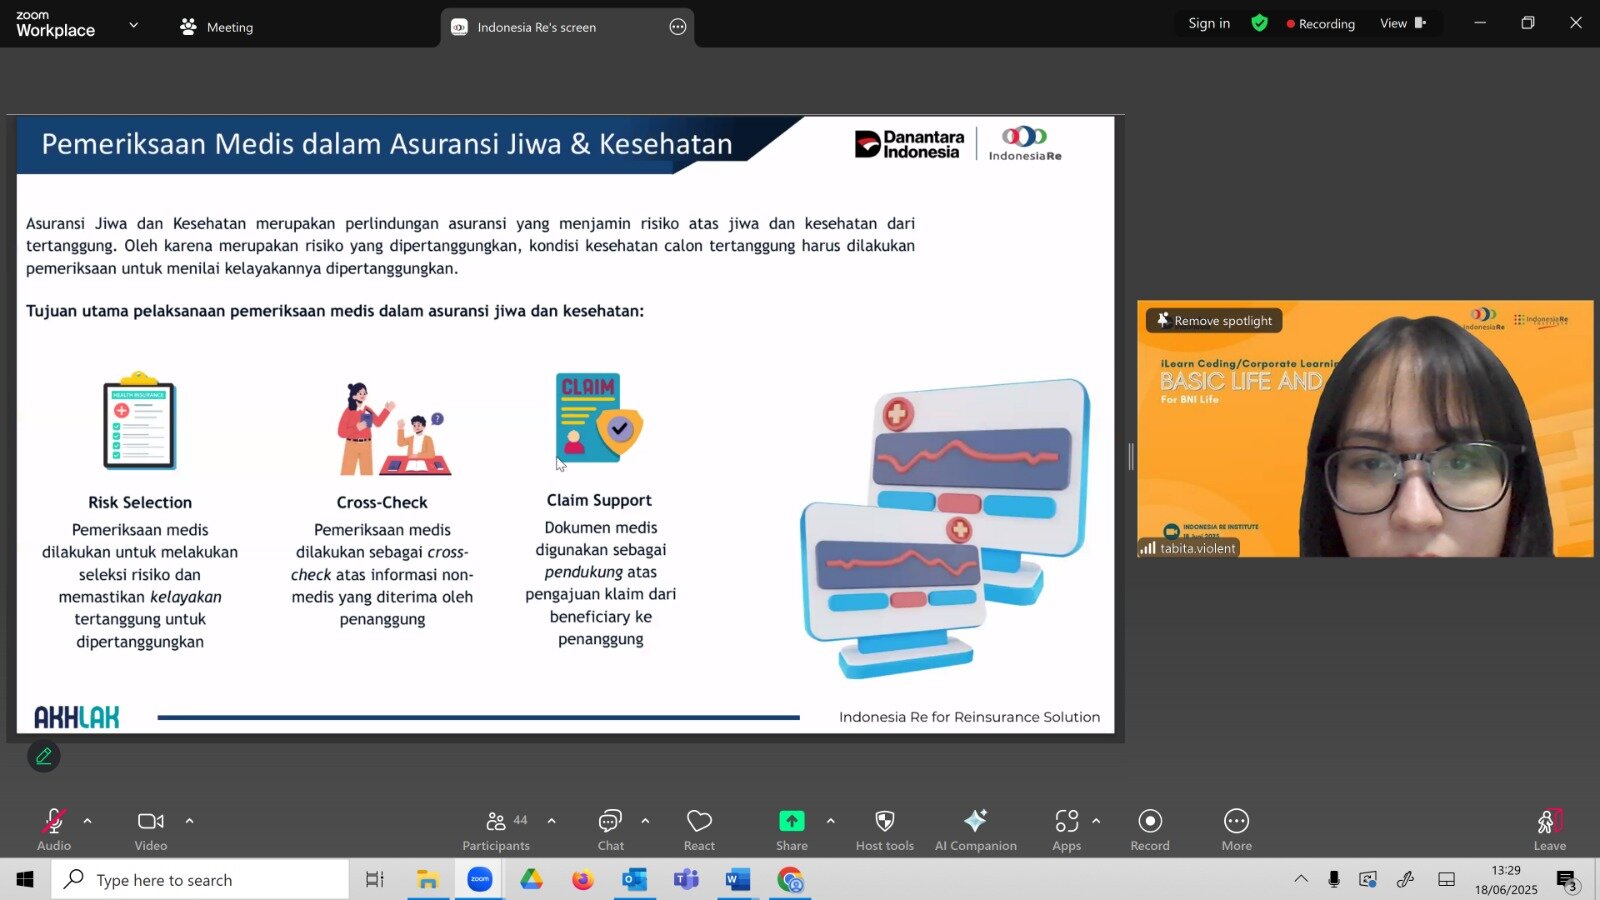Open the Participants panel
Image resolution: width=1600 pixels, height=900 pixels.
pyautogui.click(x=496, y=830)
